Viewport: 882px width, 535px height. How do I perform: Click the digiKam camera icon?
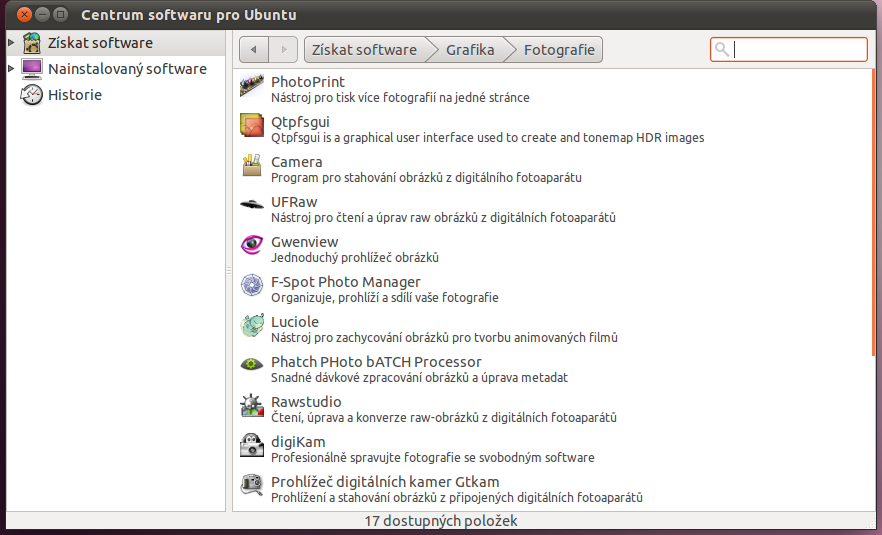[x=251, y=445]
